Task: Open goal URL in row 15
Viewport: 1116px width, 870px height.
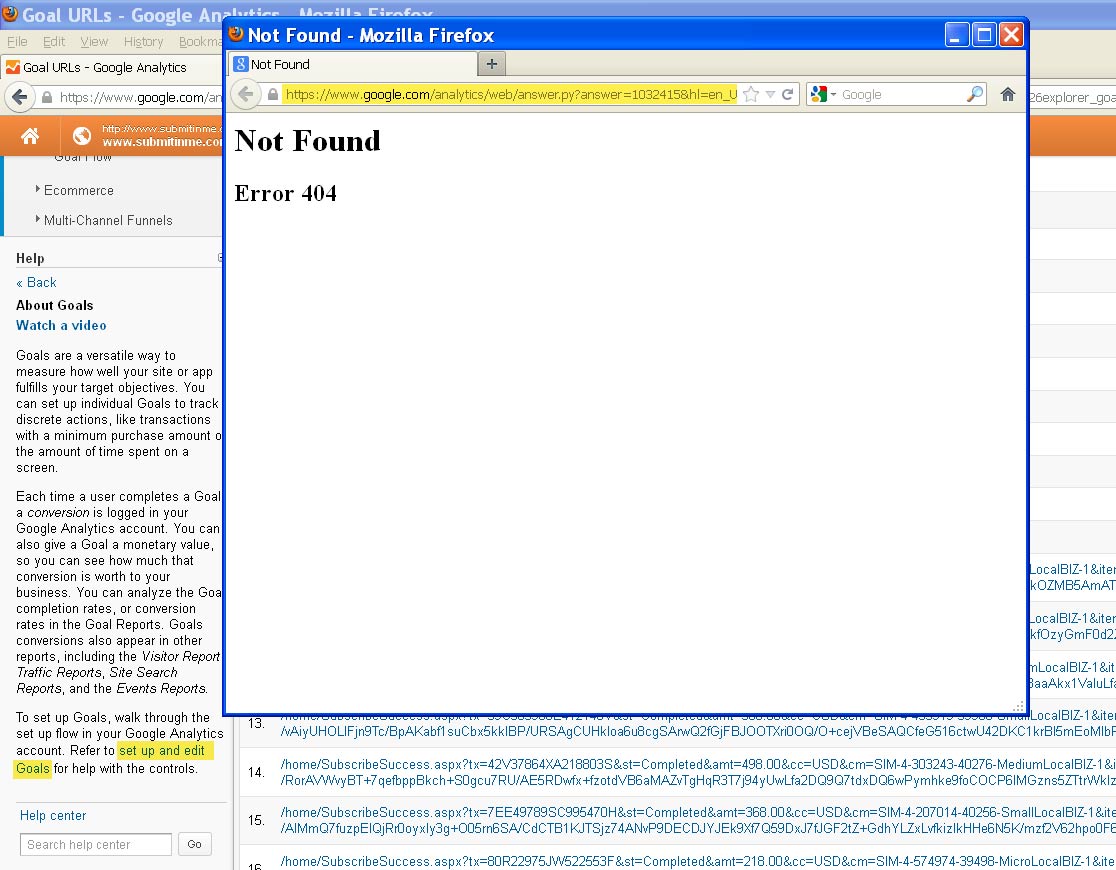Action: point(698,820)
